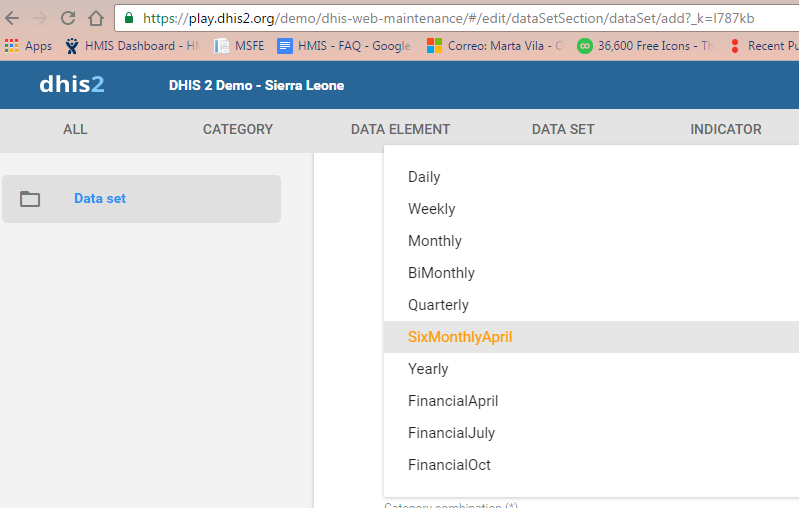The image size is (799, 508).
Task: Open HMIS - FAQ Google bookmark
Action: coord(344,46)
